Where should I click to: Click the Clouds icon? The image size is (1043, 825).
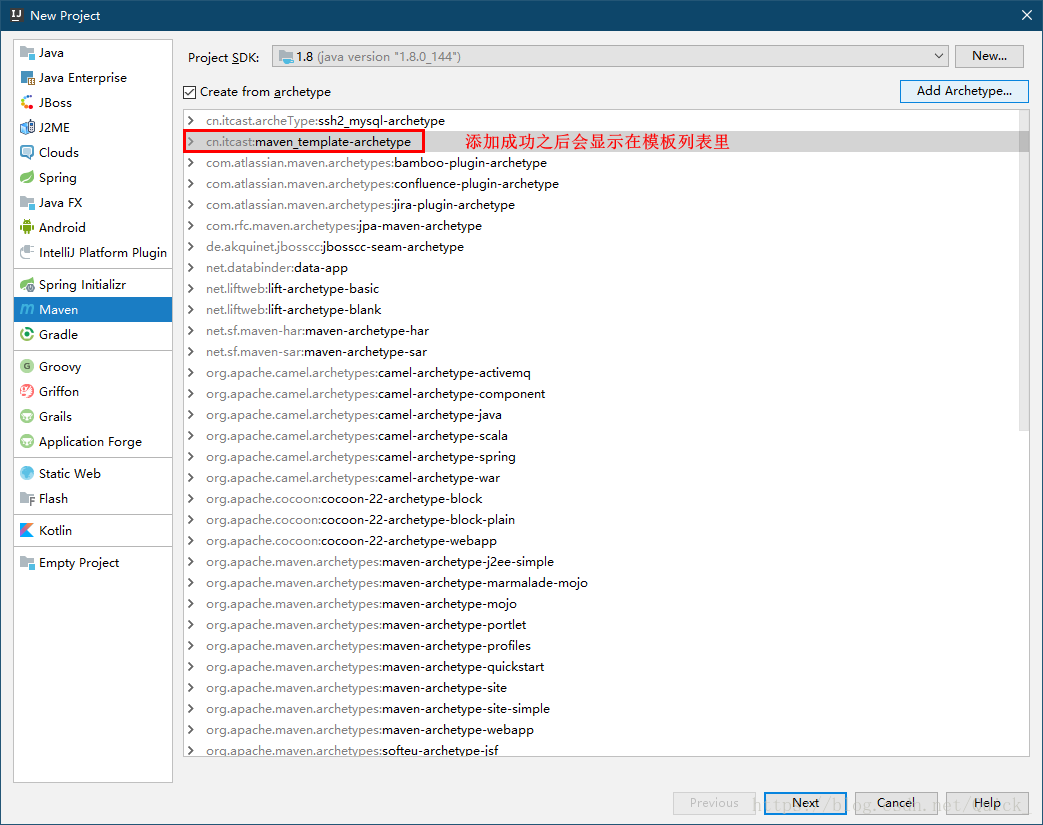tap(27, 152)
